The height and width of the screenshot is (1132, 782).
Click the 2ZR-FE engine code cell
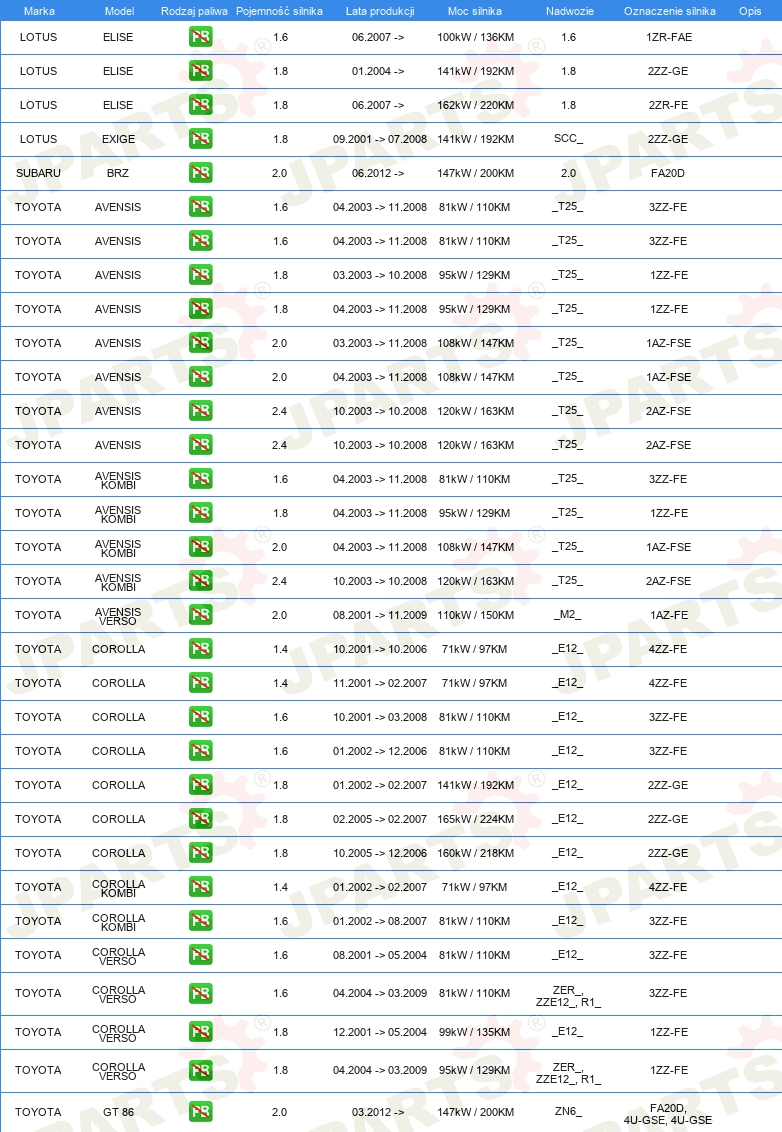pyautogui.click(x=669, y=105)
